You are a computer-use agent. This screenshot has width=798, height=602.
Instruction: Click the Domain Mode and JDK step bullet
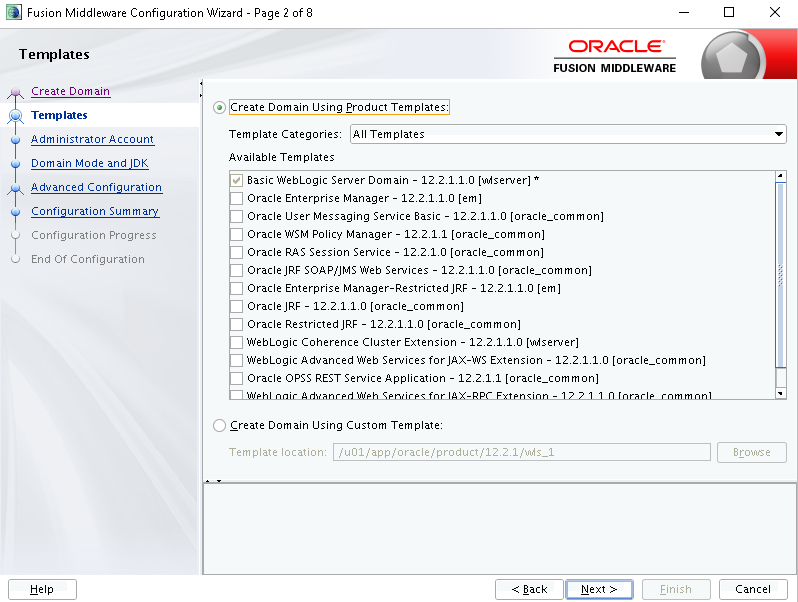(x=15, y=163)
